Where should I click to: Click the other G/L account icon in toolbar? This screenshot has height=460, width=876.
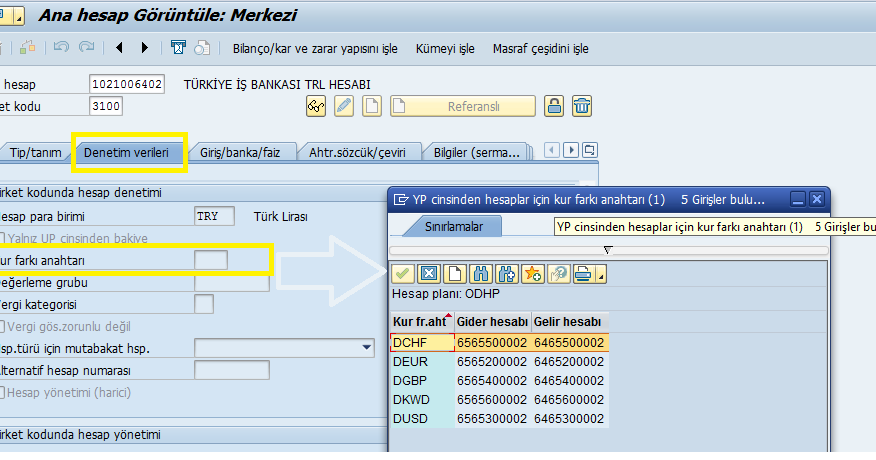(x=27, y=48)
